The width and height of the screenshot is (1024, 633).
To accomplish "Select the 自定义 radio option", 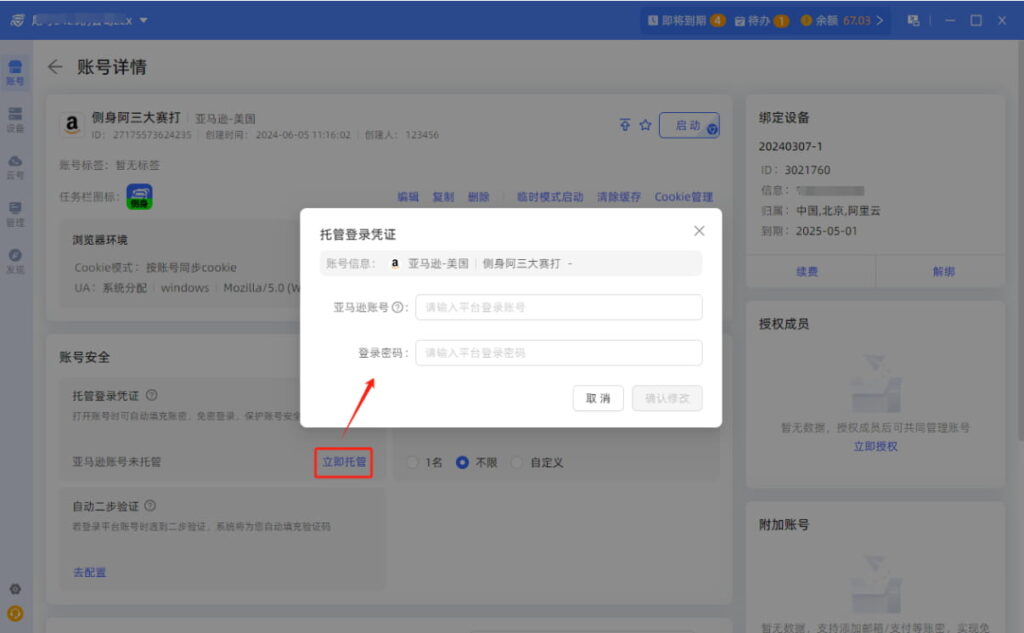I will click(516, 463).
